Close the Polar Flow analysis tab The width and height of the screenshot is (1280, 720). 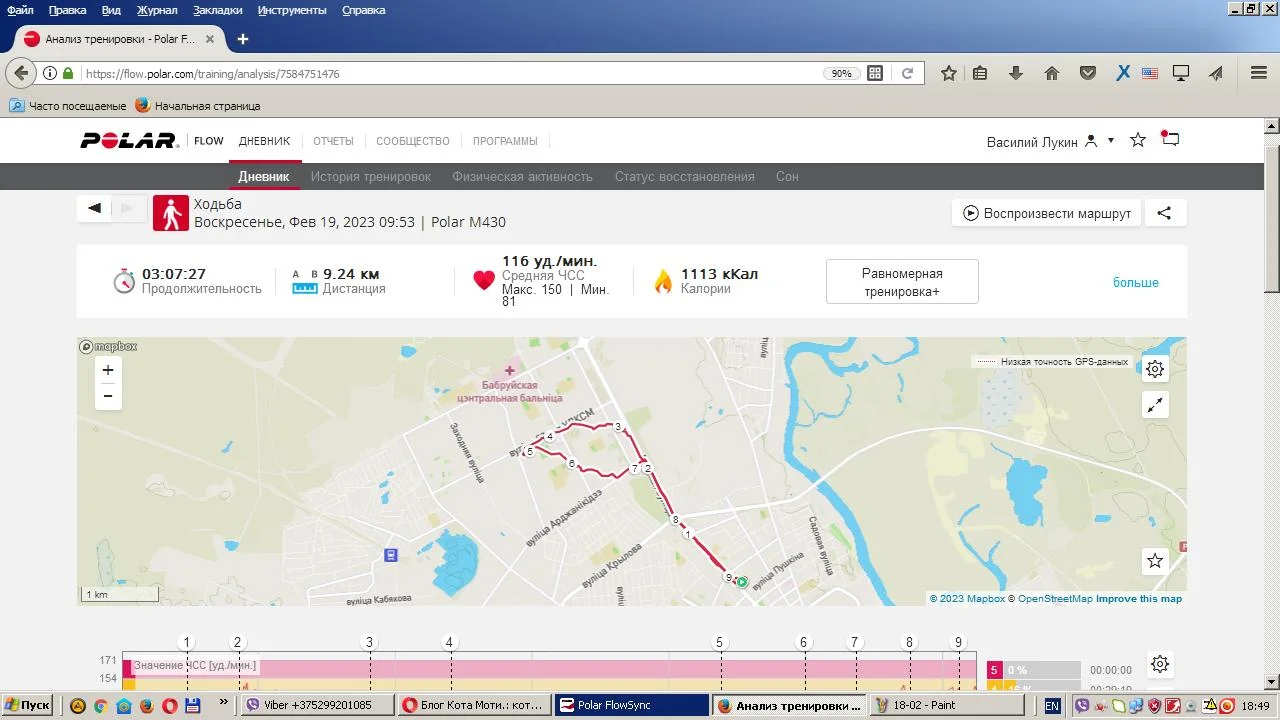pos(210,39)
